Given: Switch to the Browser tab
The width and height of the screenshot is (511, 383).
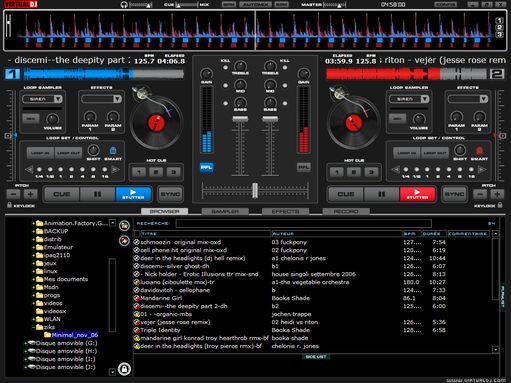Looking at the screenshot, I should (165, 211).
